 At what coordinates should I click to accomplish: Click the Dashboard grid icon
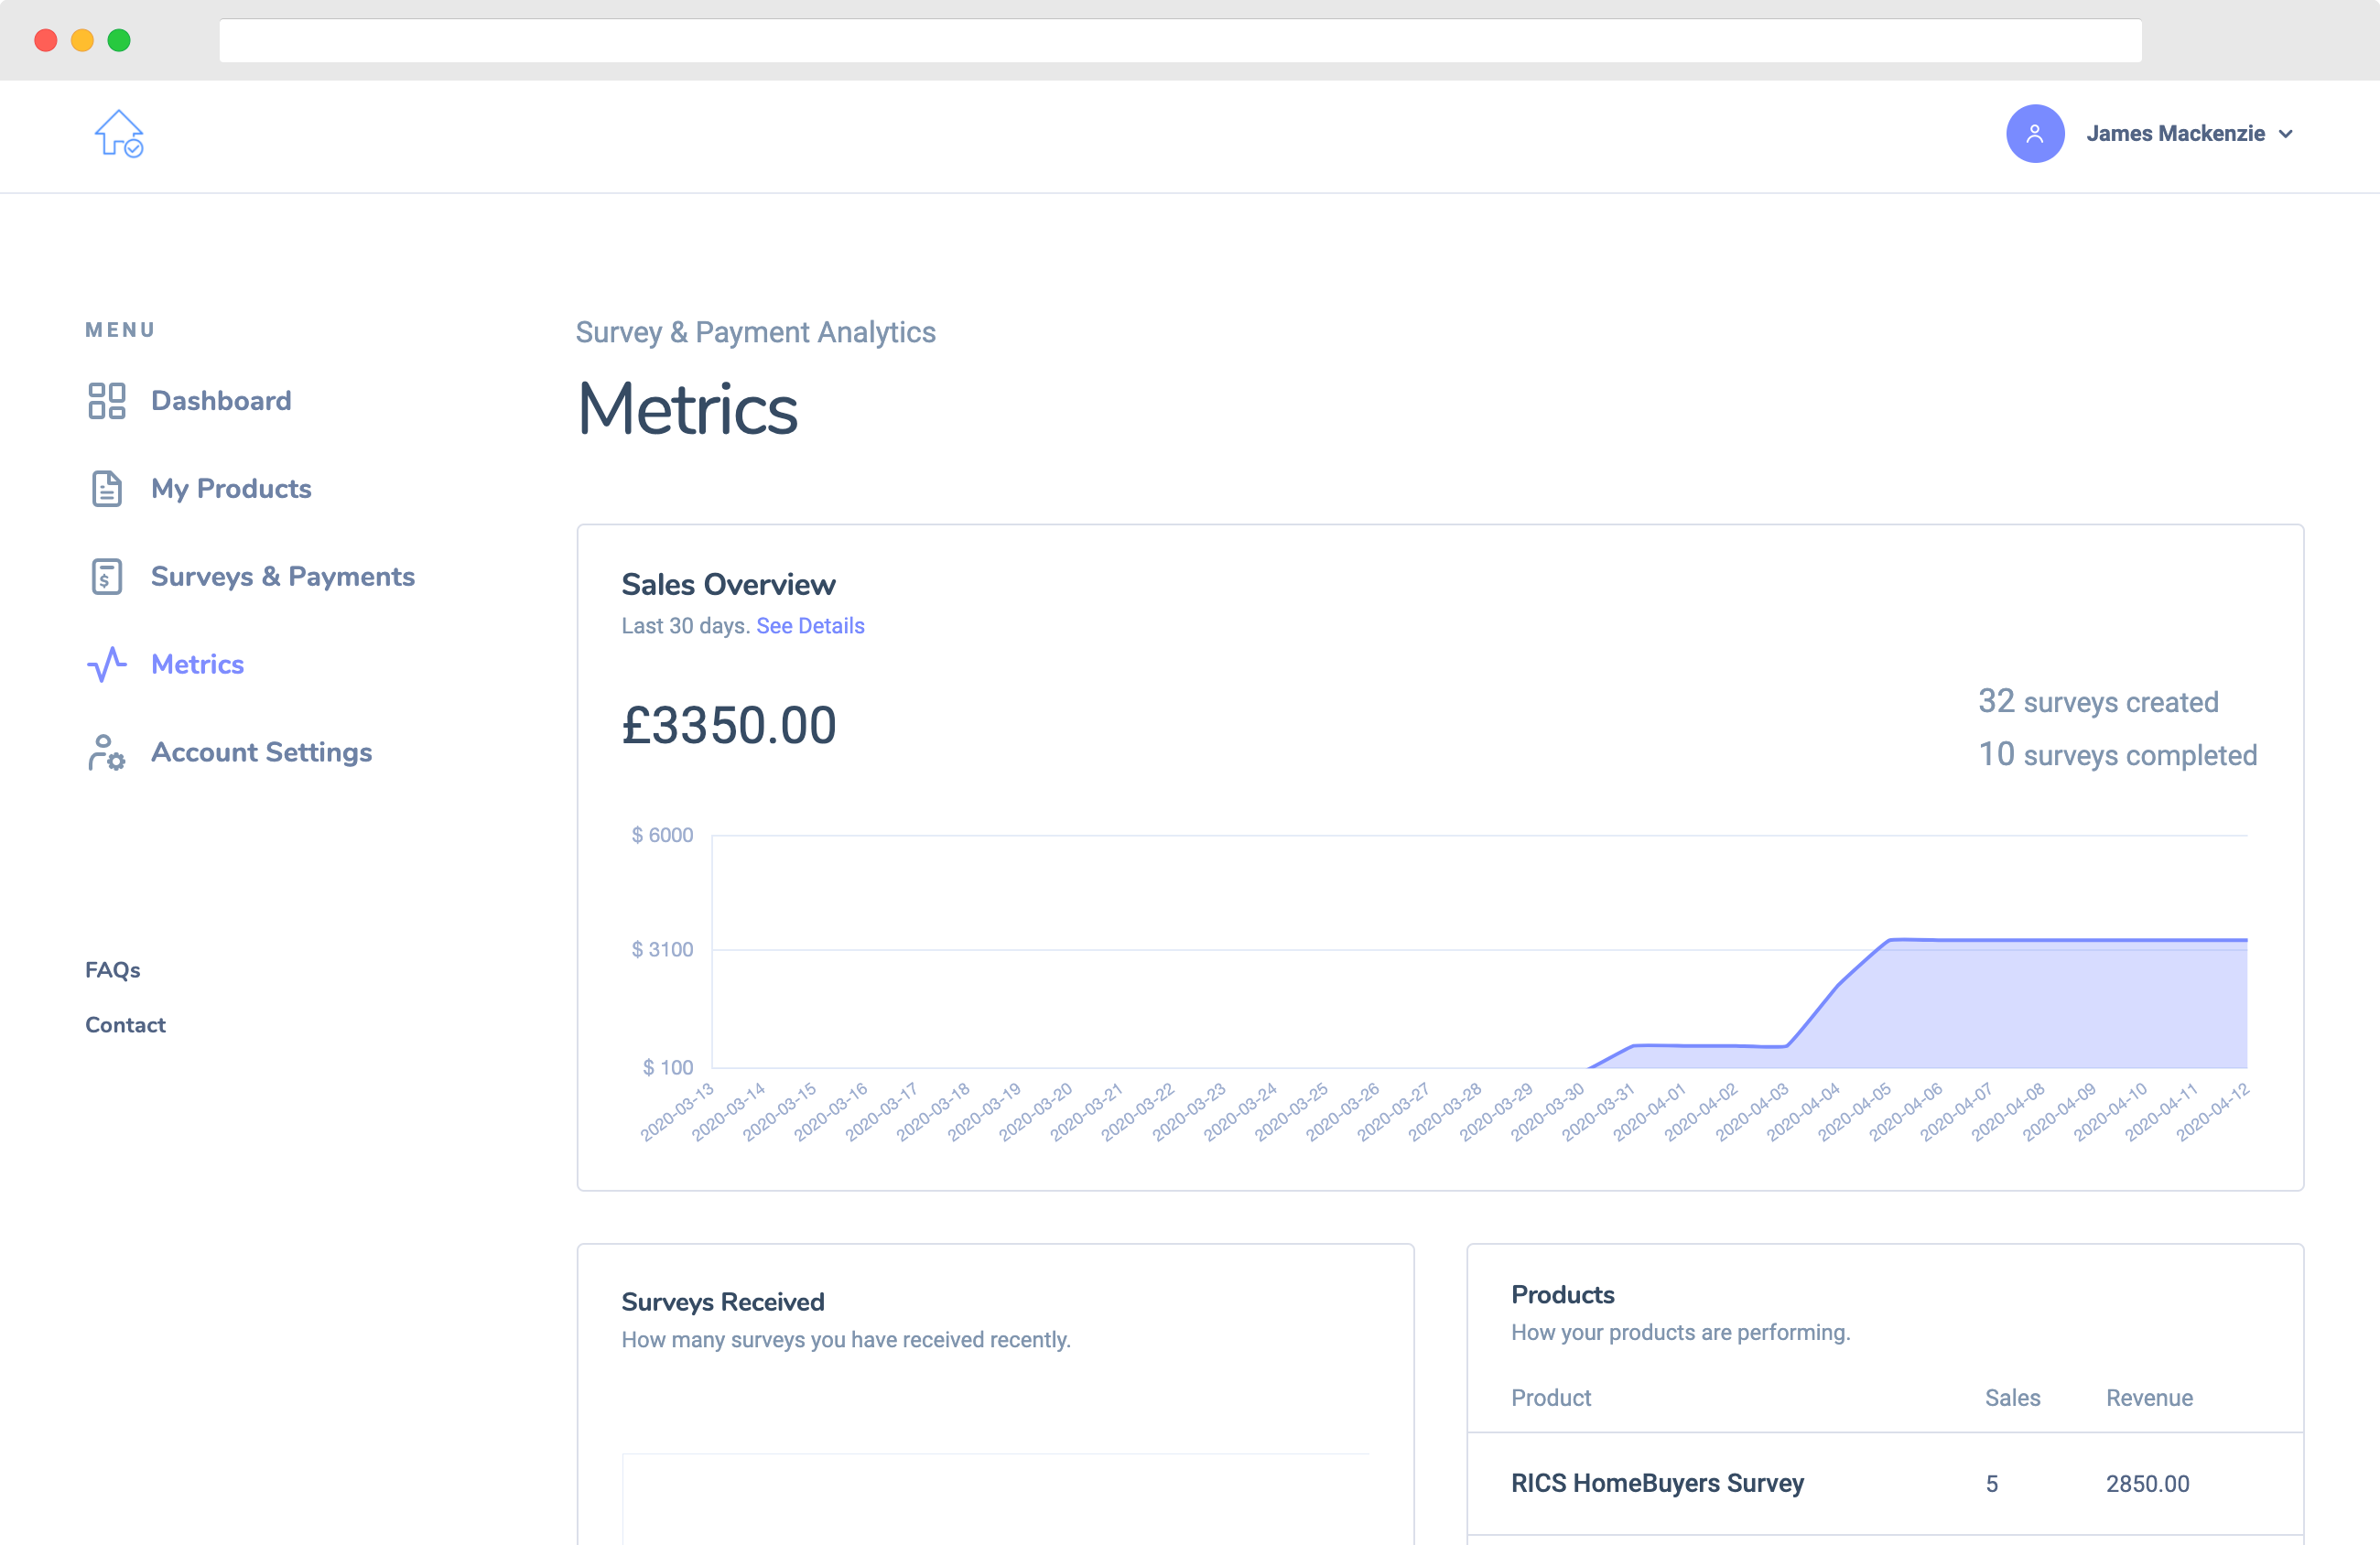106,401
